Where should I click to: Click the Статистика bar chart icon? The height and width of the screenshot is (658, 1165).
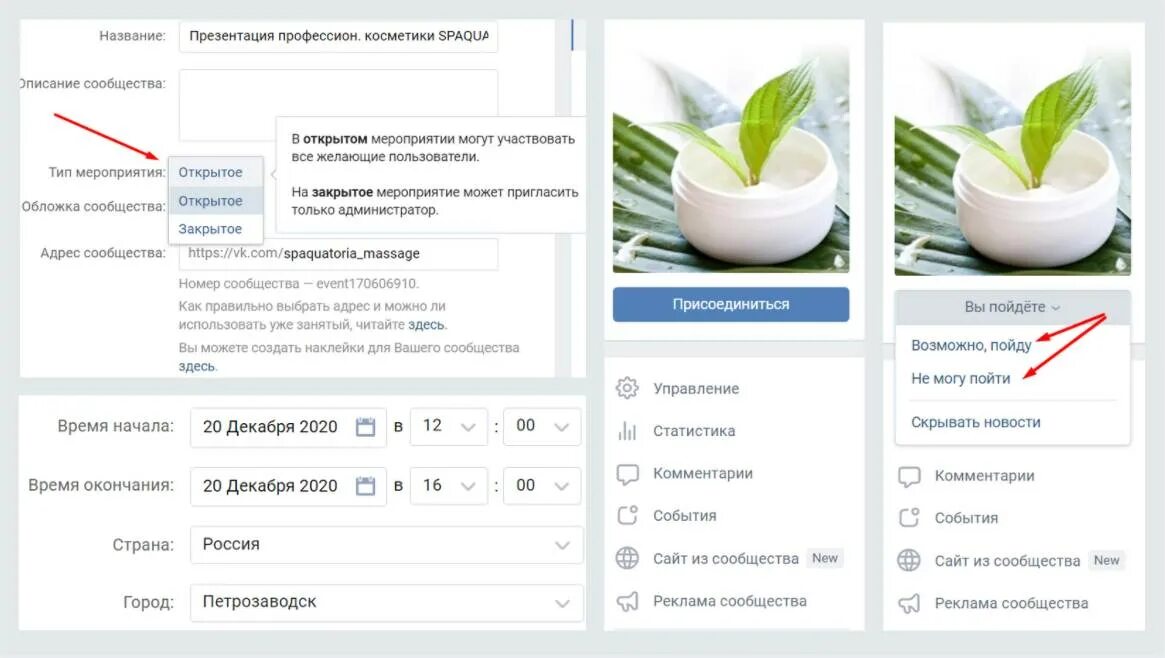pos(627,431)
